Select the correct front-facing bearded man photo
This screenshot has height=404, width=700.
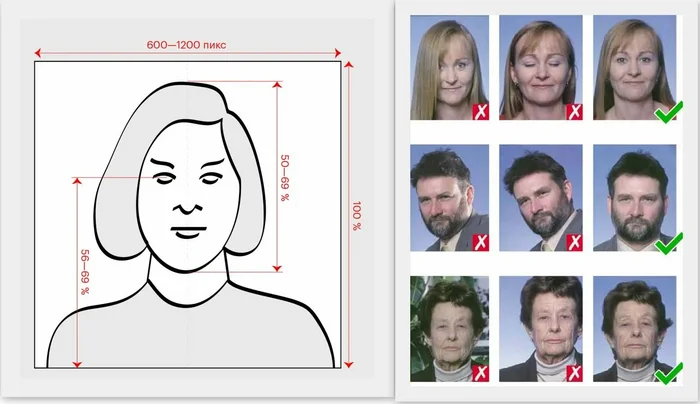click(x=634, y=198)
